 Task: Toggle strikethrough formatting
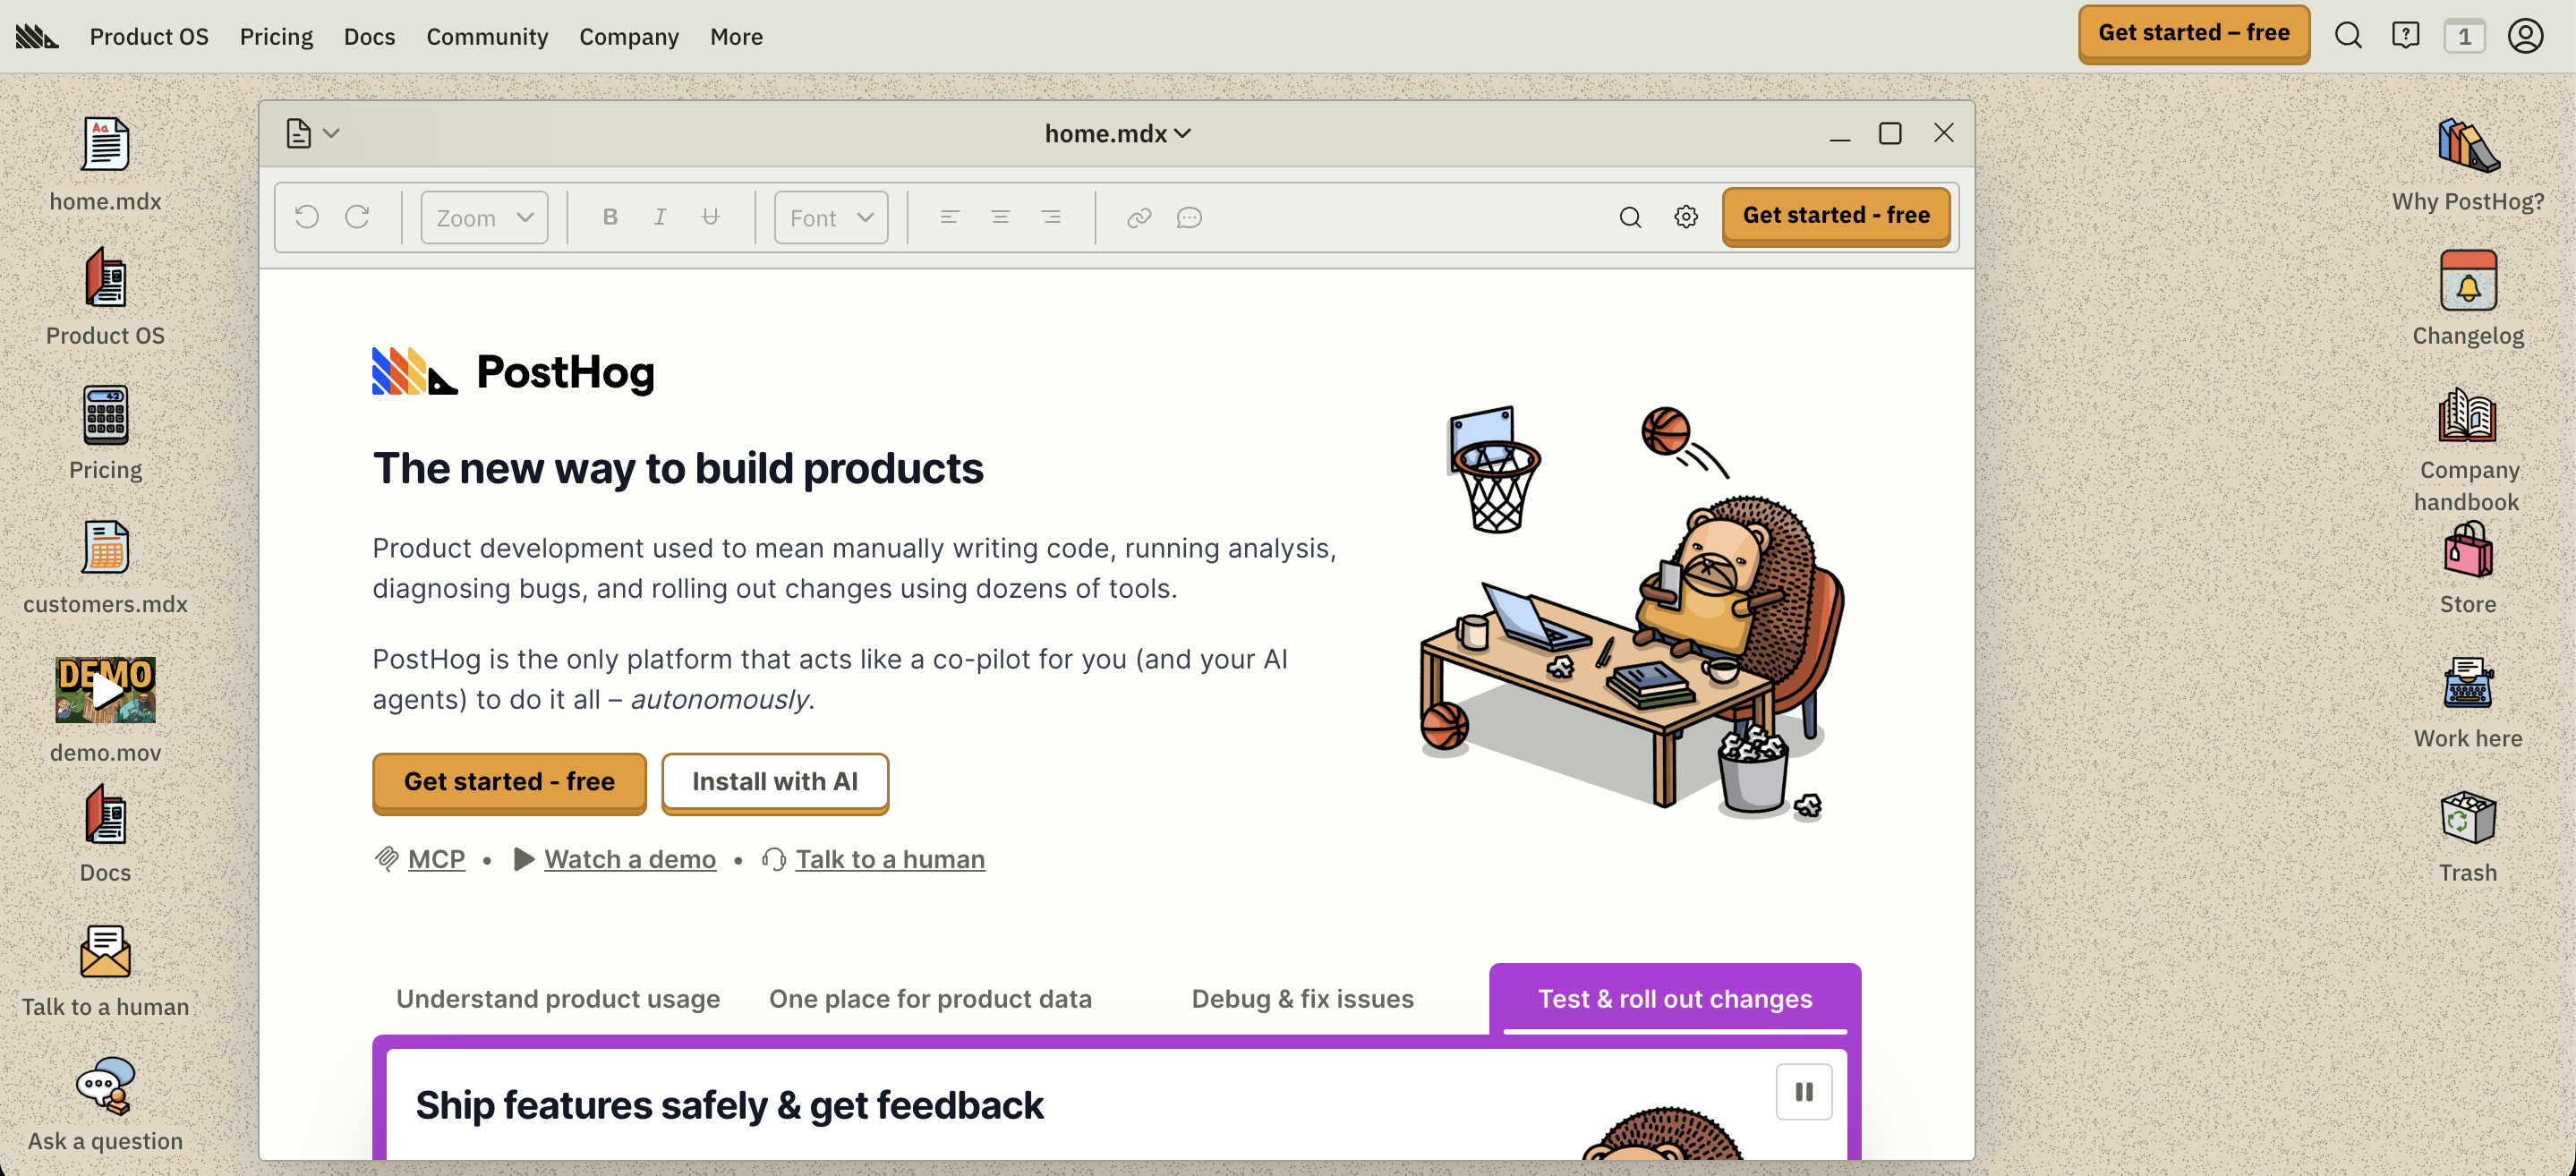[710, 217]
